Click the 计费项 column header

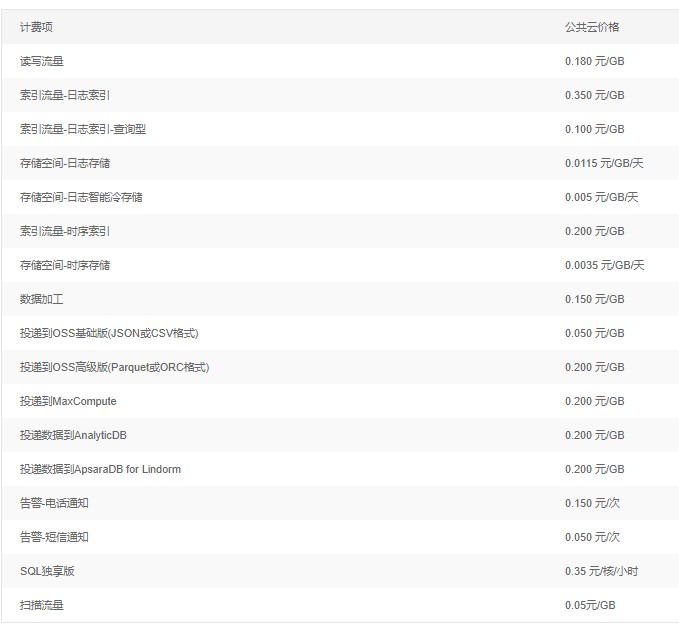click(36, 27)
